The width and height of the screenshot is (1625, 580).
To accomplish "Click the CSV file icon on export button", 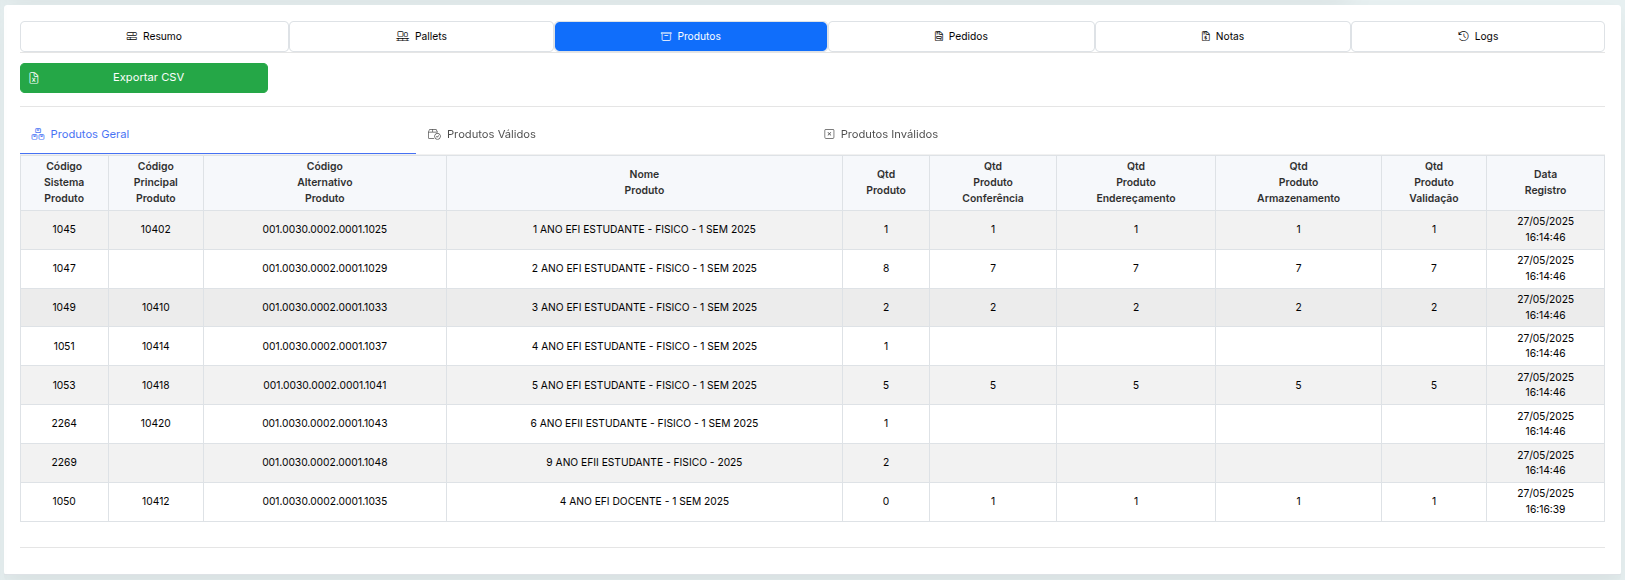I will pyautogui.click(x=34, y=78).
